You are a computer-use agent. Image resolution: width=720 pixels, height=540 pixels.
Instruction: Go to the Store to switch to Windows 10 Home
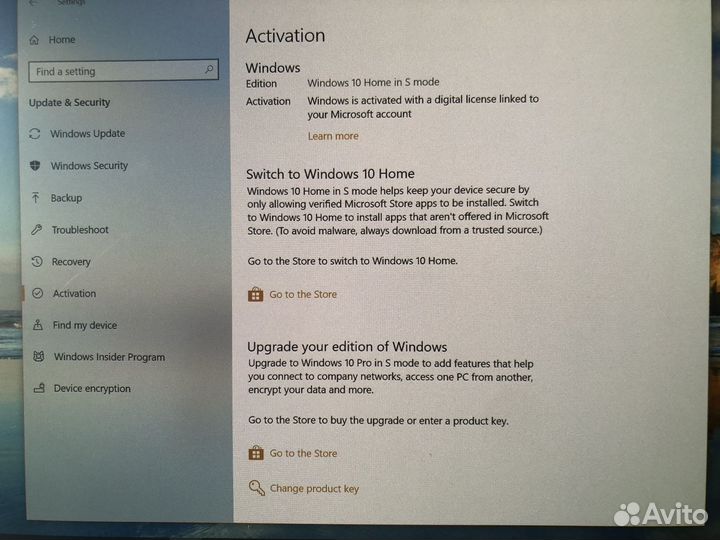[x=302, y=295]
